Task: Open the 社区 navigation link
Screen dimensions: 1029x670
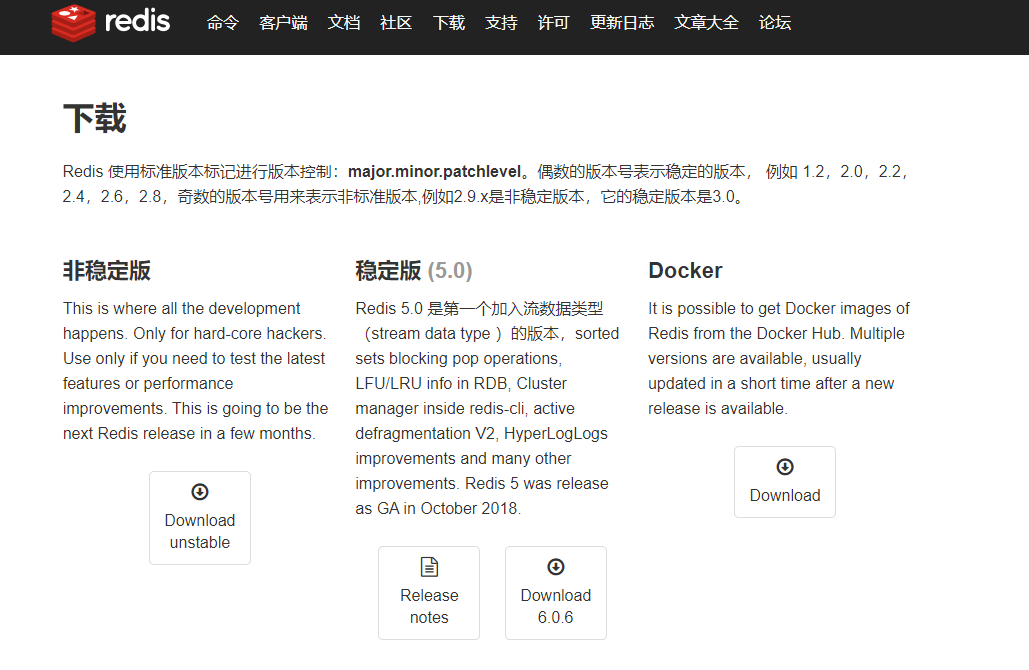Action: 396,23
